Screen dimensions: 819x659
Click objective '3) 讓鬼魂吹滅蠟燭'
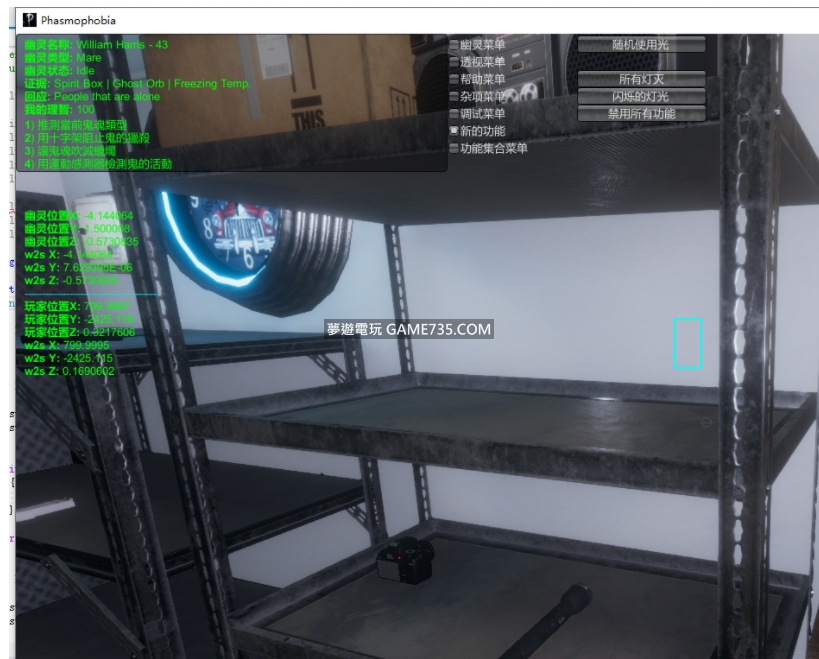click(70, 151)
